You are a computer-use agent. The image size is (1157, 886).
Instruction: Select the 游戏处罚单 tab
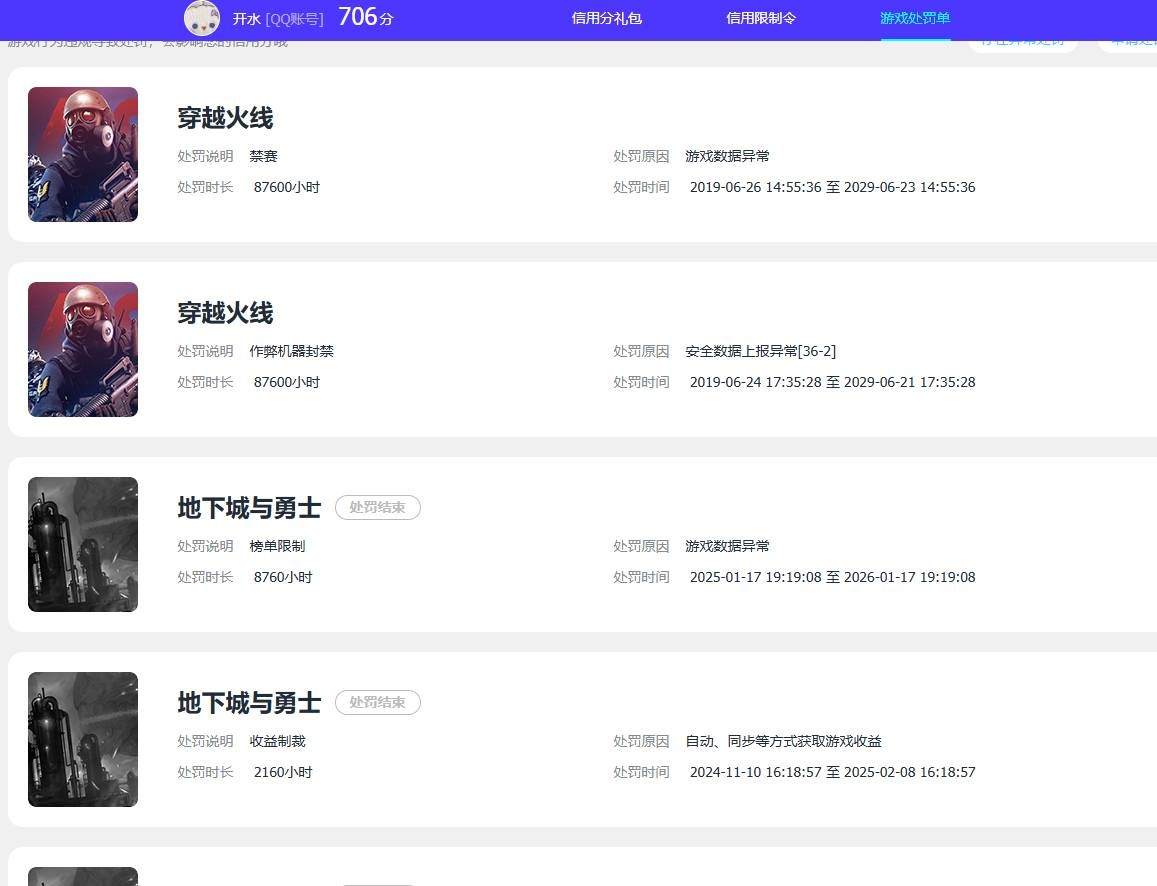coord(915,18)
